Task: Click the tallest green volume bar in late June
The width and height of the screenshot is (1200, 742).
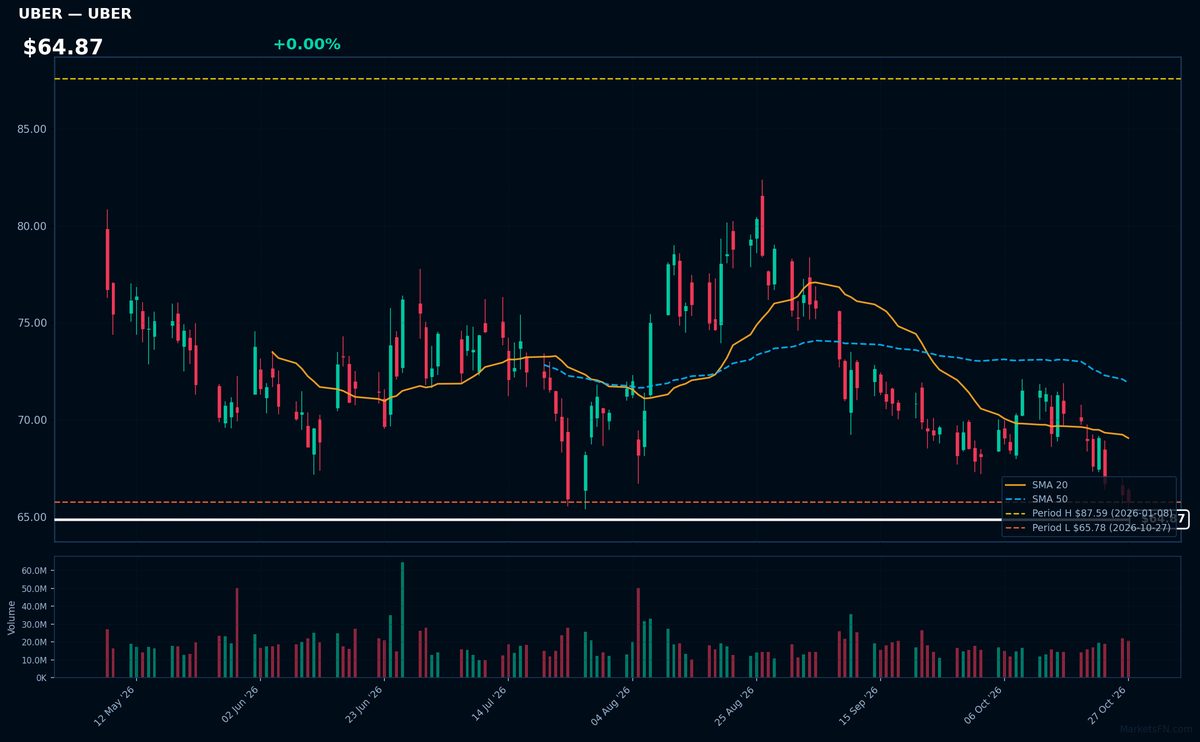Action: [x=402, y=620]
